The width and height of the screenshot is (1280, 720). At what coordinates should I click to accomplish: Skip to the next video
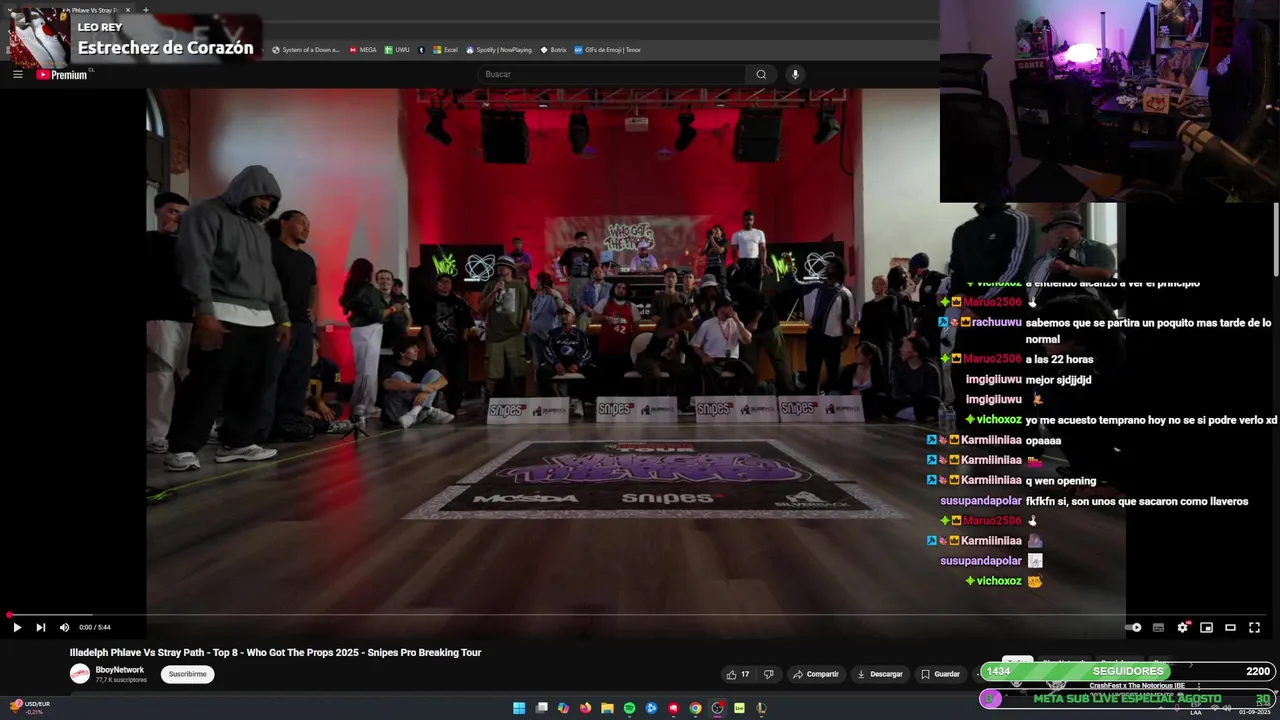(40, 628)
